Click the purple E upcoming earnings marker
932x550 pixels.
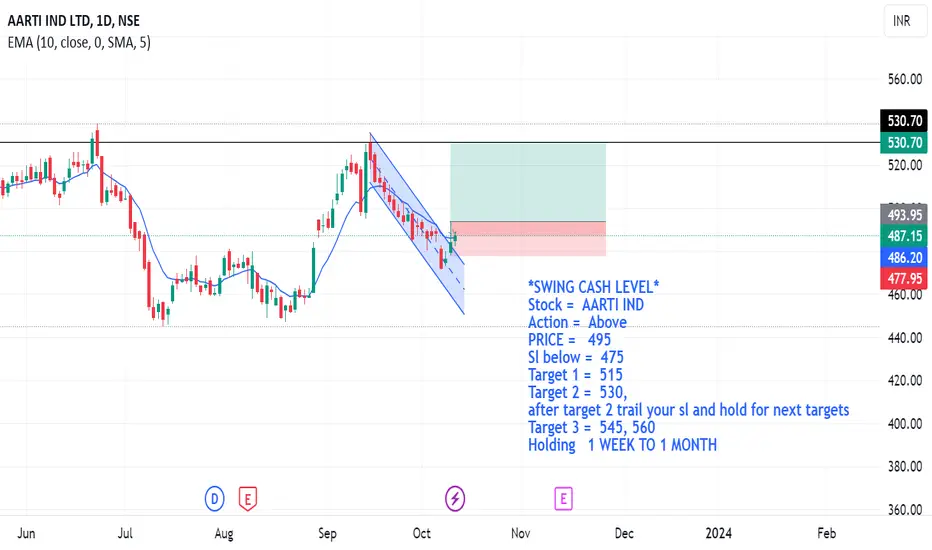pos(563,499)
